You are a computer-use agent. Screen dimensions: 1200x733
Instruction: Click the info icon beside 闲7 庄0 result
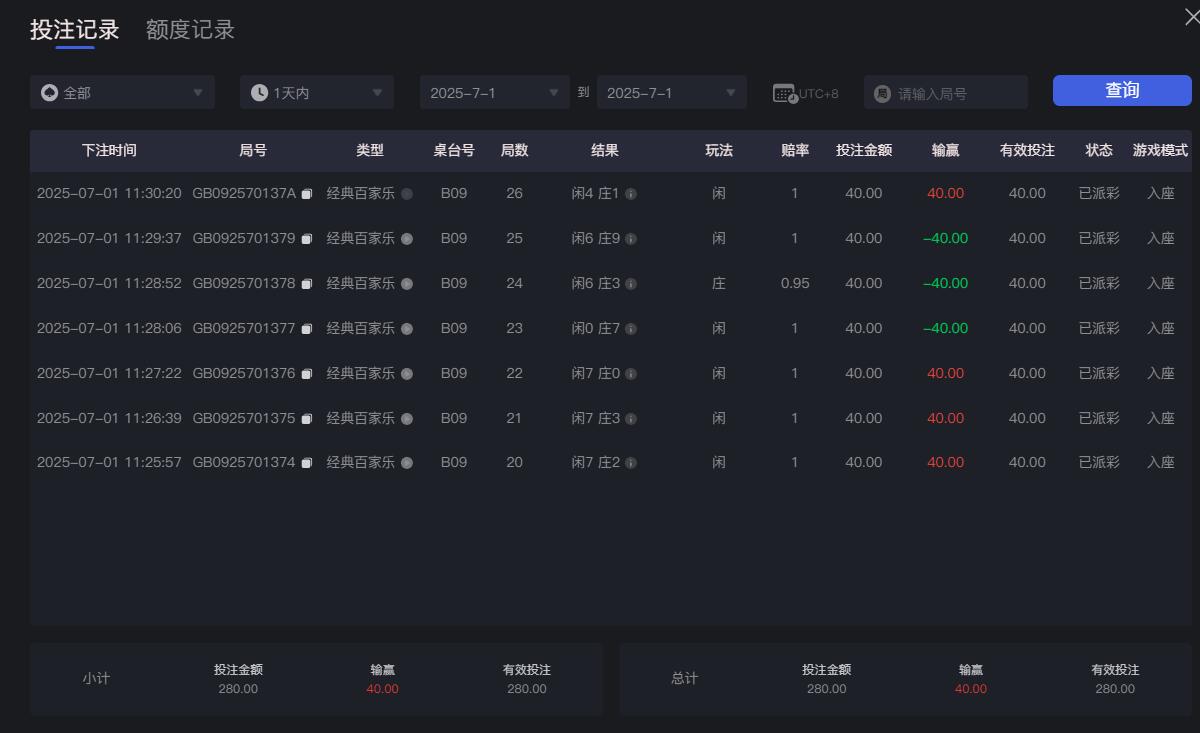tap(629, 373)
